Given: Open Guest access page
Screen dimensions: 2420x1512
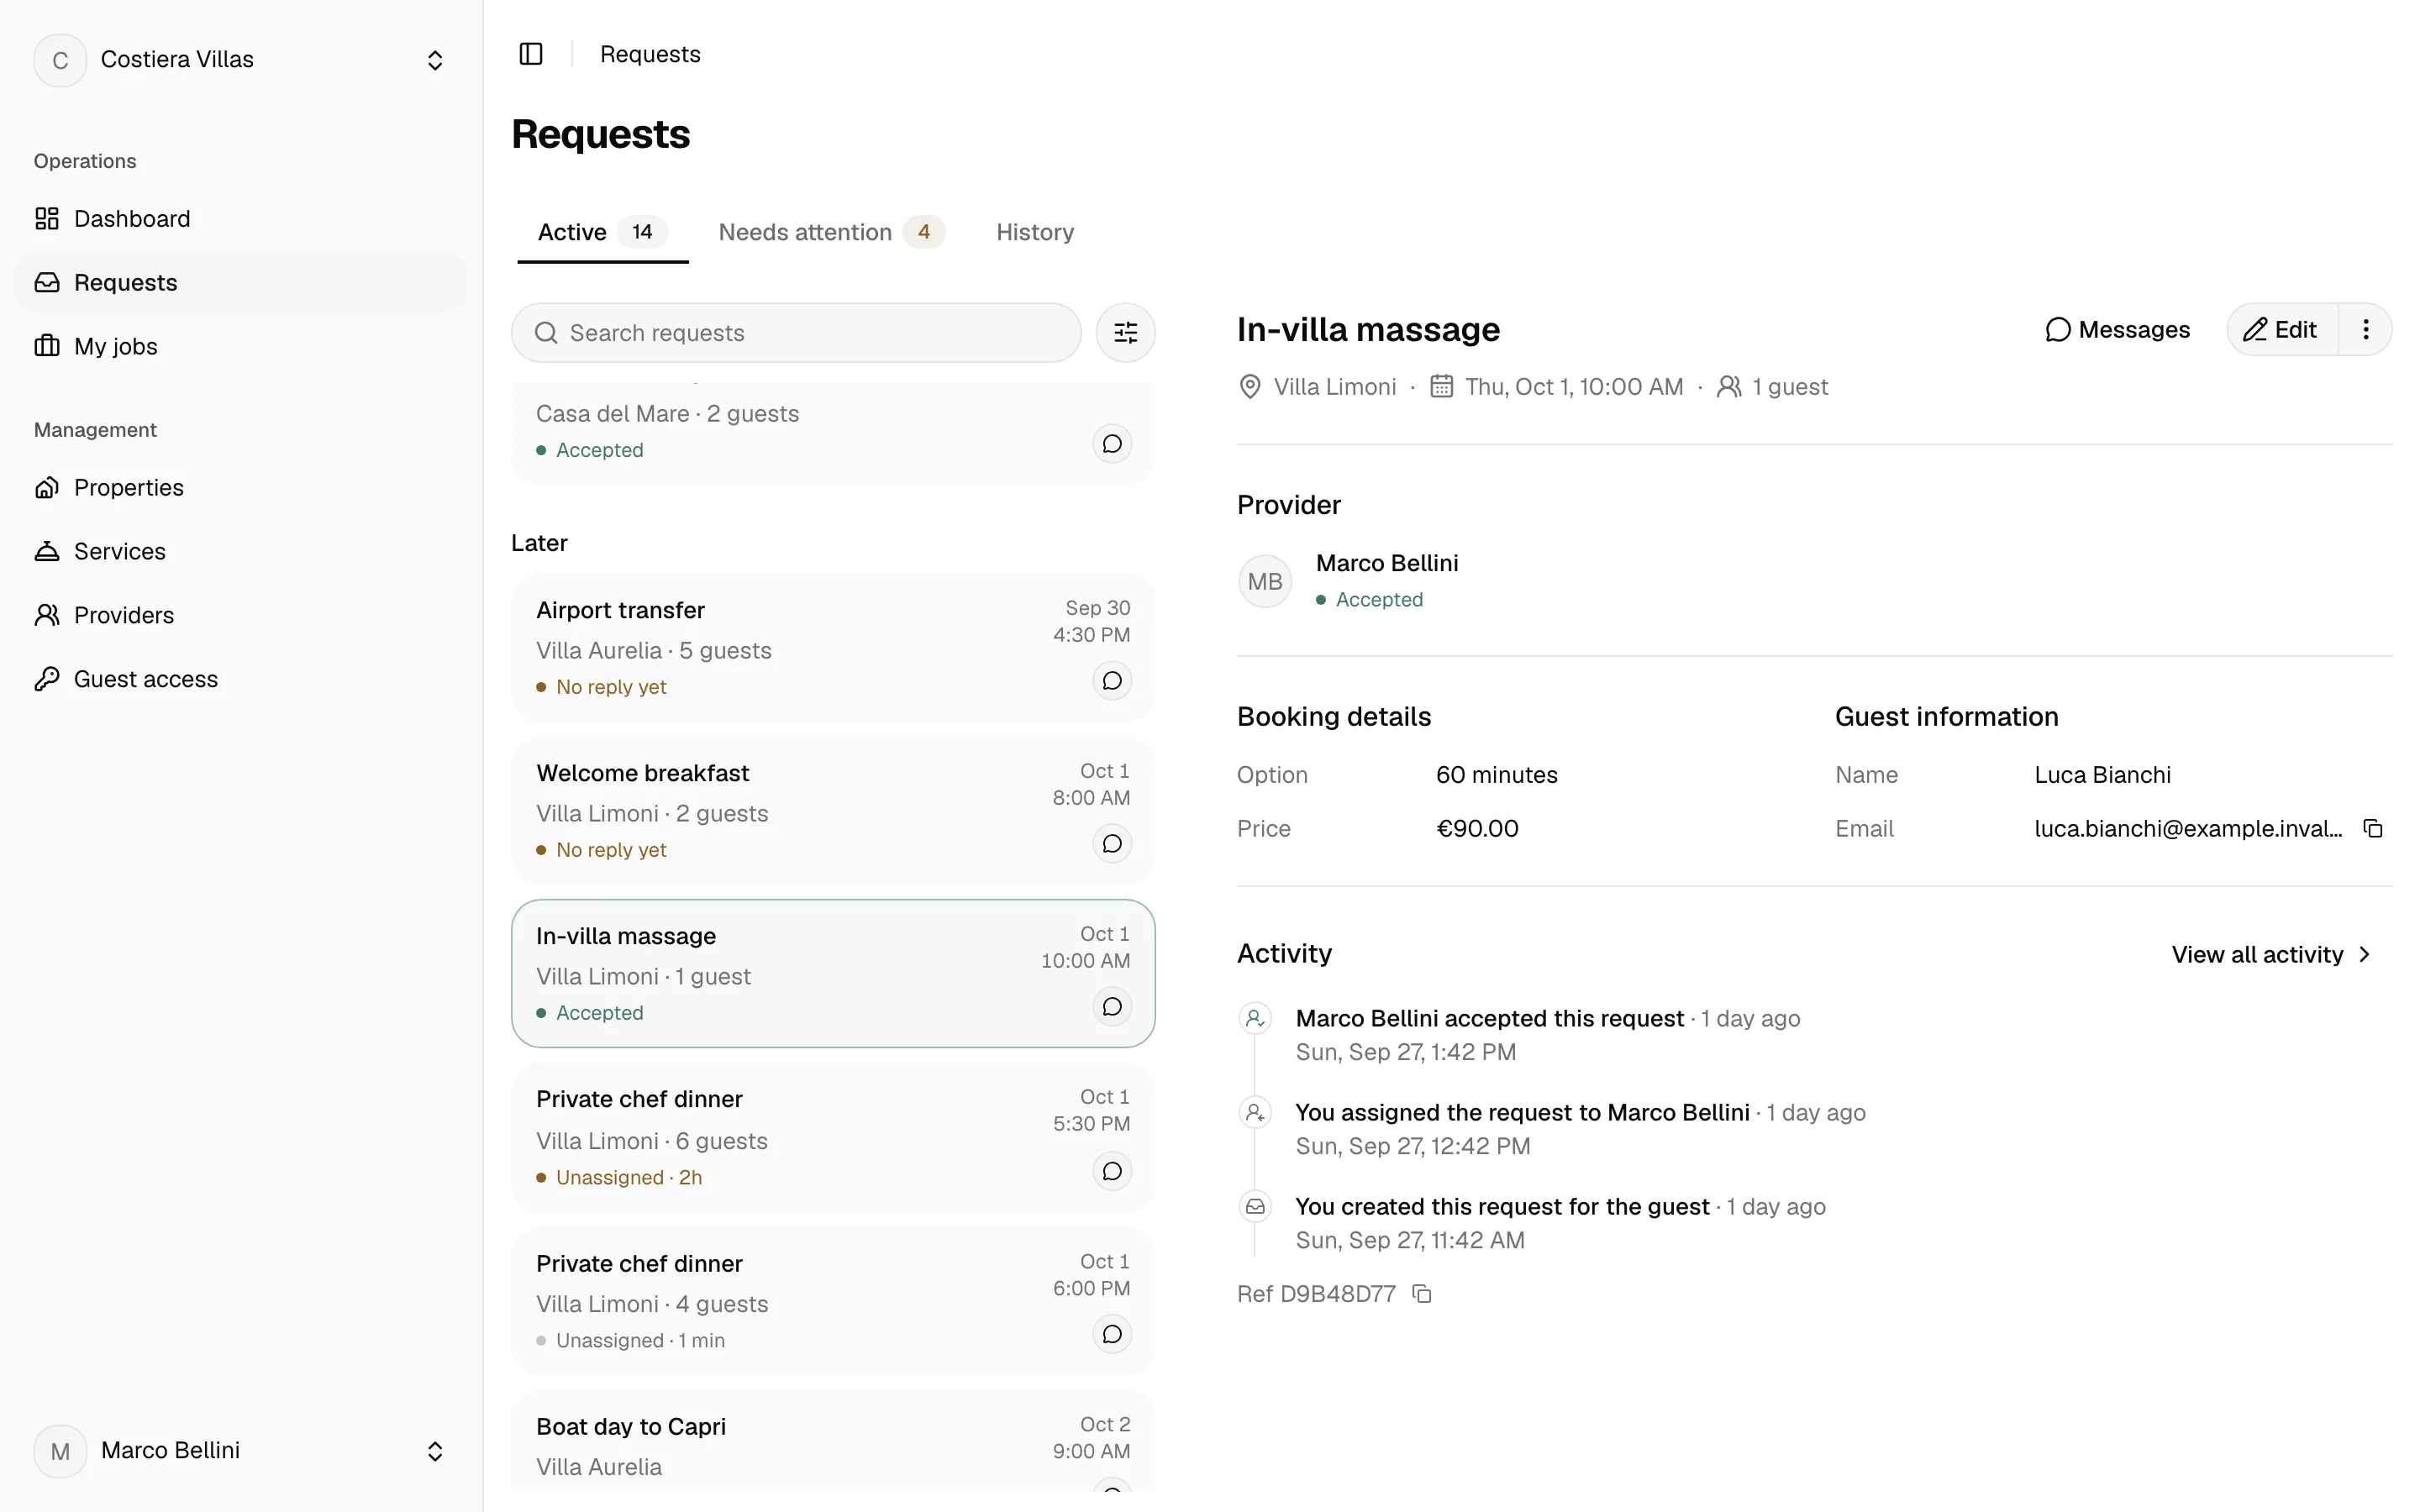Looking at the screenshot, I should pyautogui.click(x=241, y=679).
